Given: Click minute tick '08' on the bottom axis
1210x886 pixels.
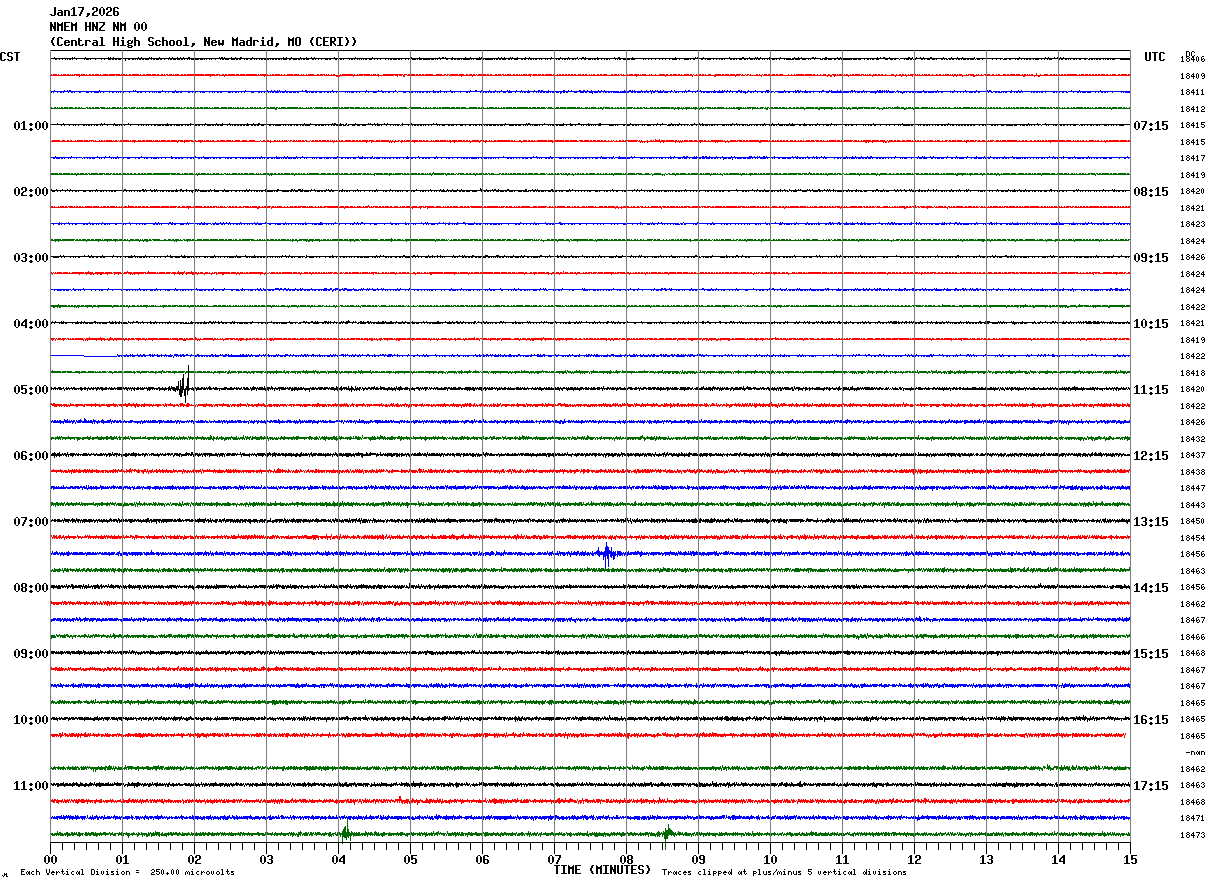Looking at the screenshot, I should point(626,859).
